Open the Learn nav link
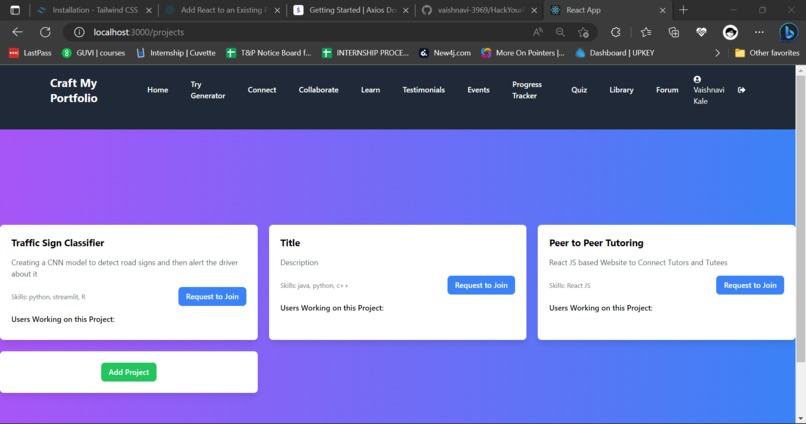Screen dimensions: 806x424 pyautogui.click(x=370, y=90)
